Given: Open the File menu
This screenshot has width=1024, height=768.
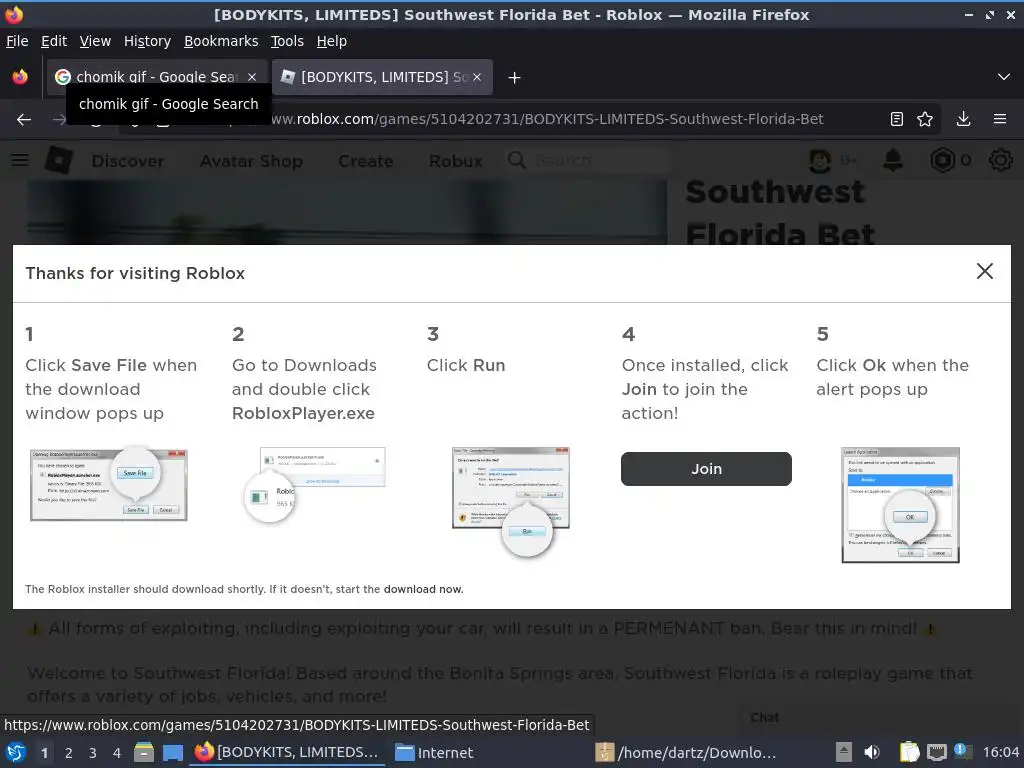Looking at the screenshot, I should point(17,41).
